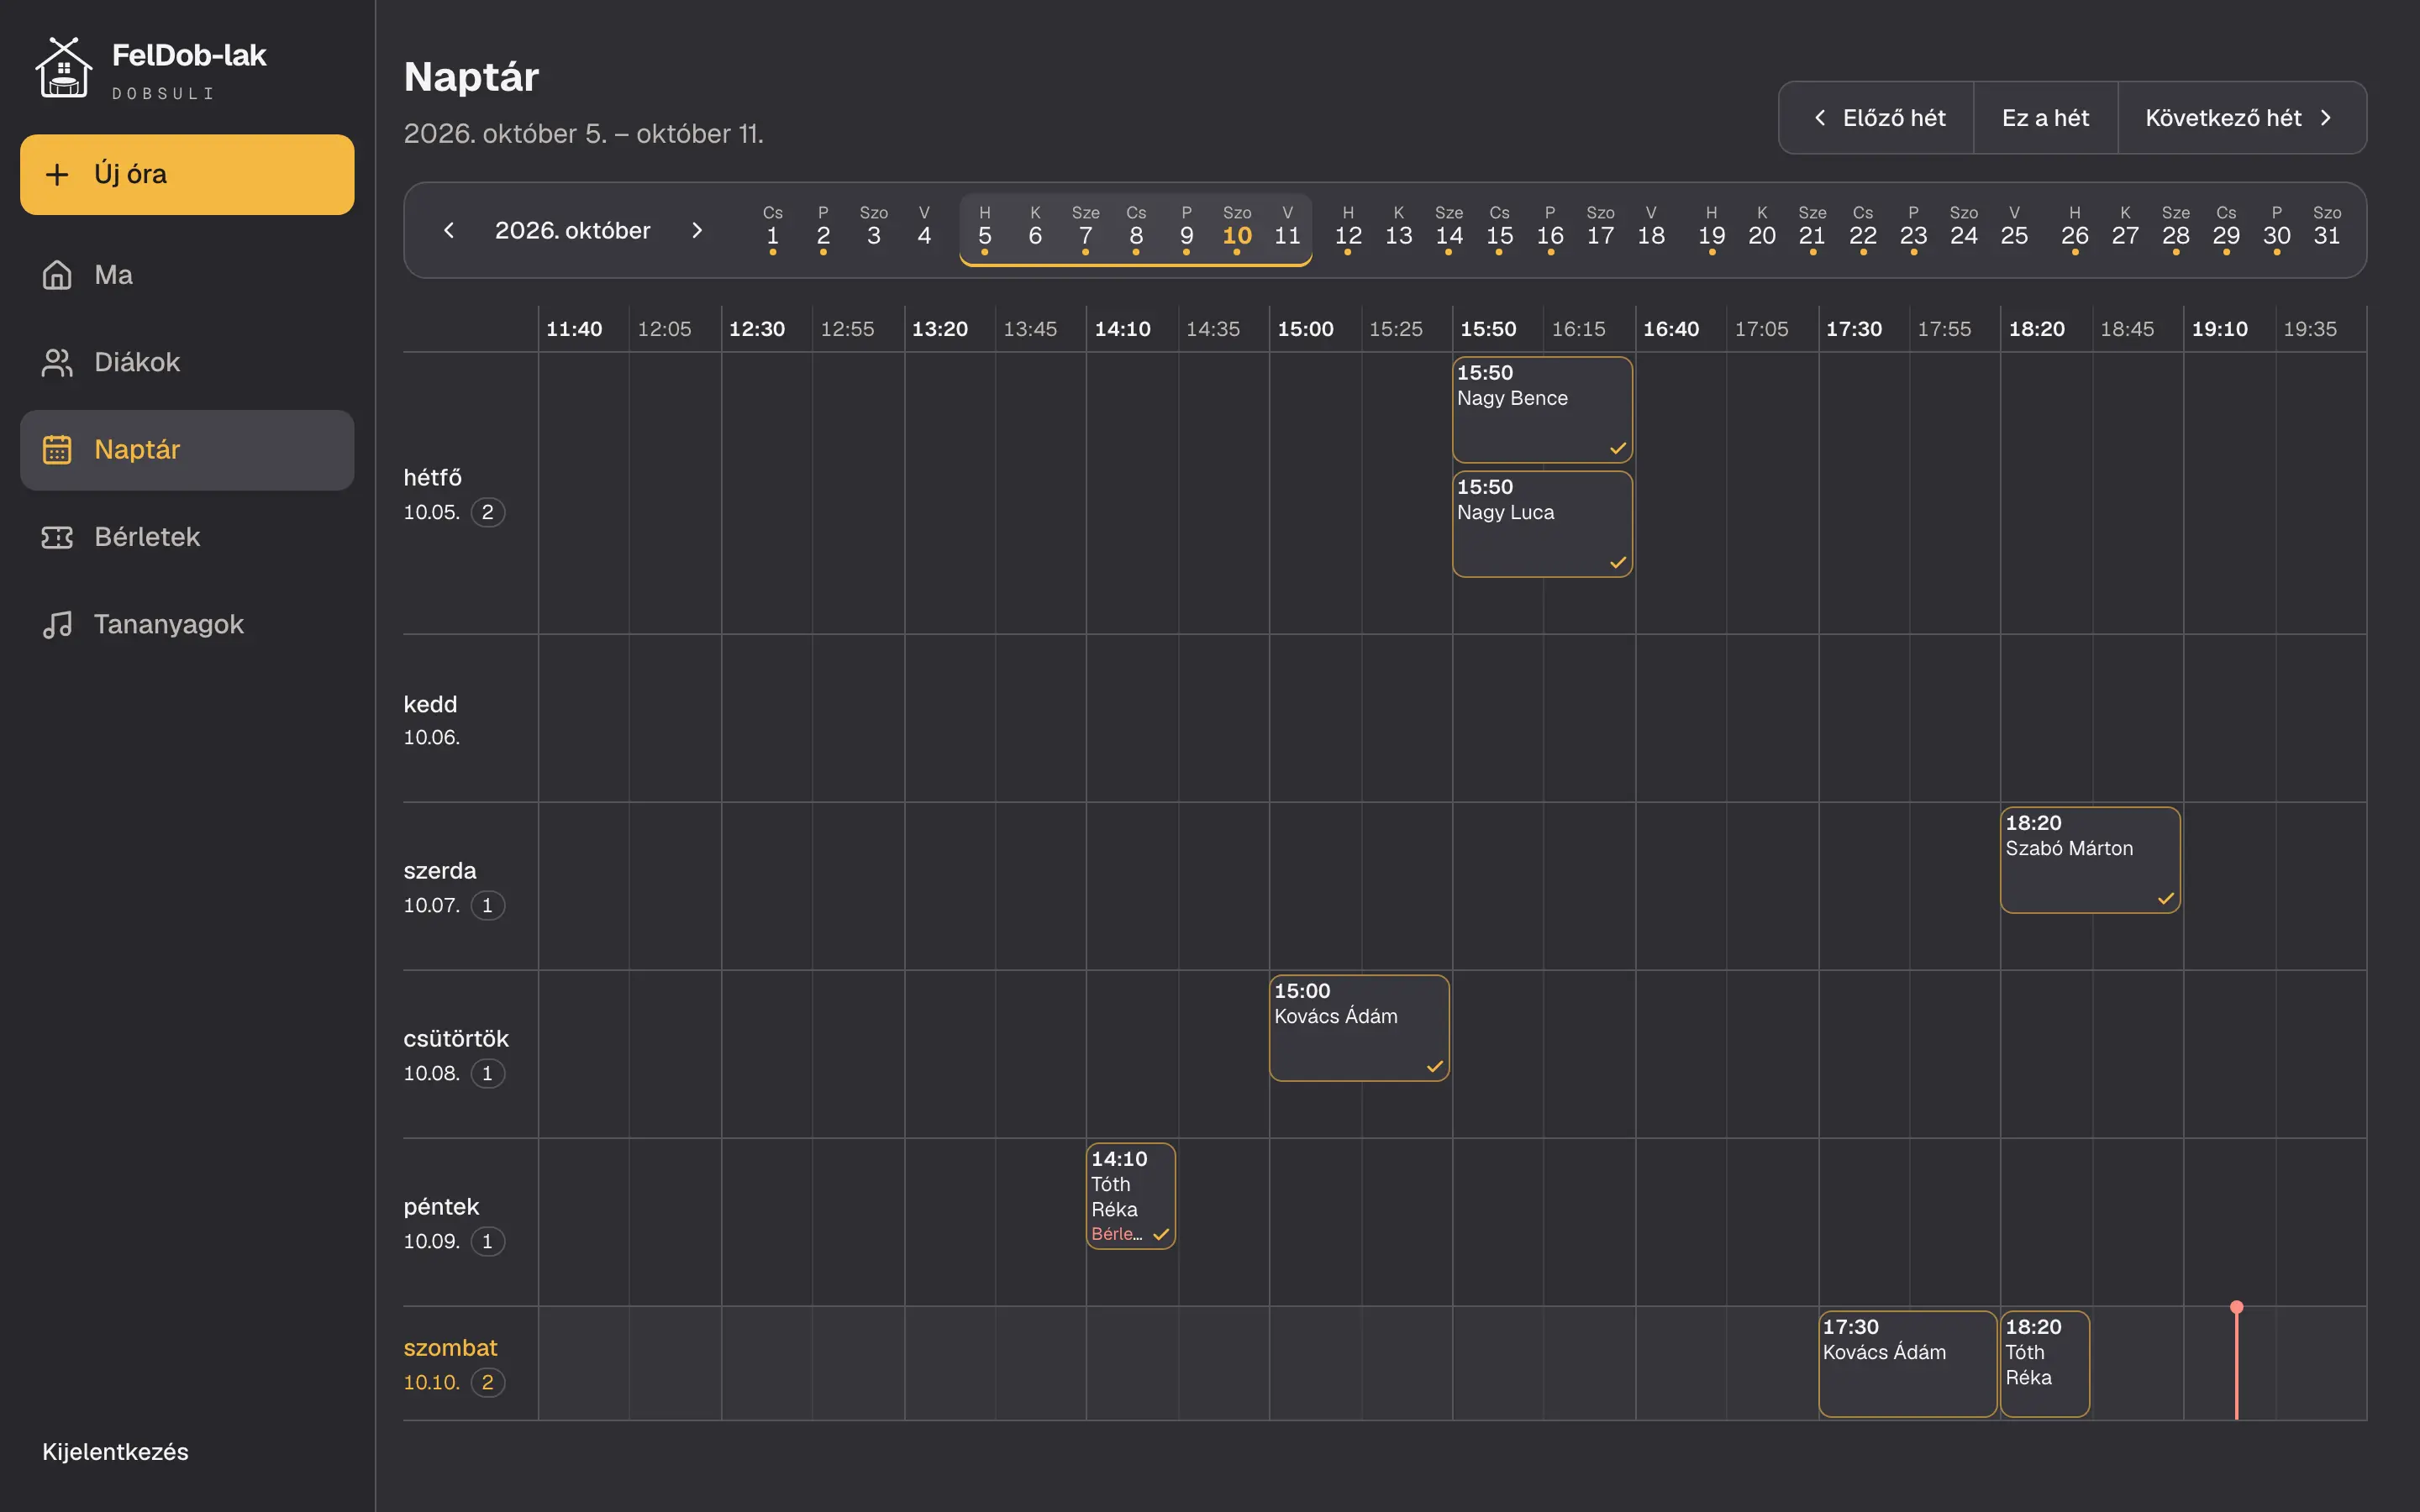This screenshot has height=1512, width=2420.
Task: Click lesson count badge on szerda row
Action: pos(487,905)
